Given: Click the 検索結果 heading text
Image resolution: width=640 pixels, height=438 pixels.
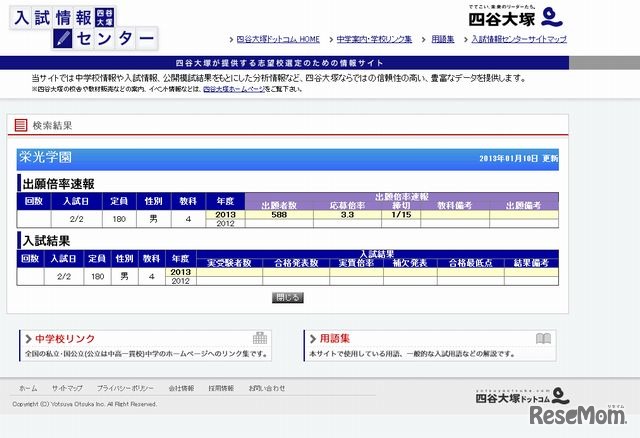Looking at the screenshot, I should pos(52,125).
